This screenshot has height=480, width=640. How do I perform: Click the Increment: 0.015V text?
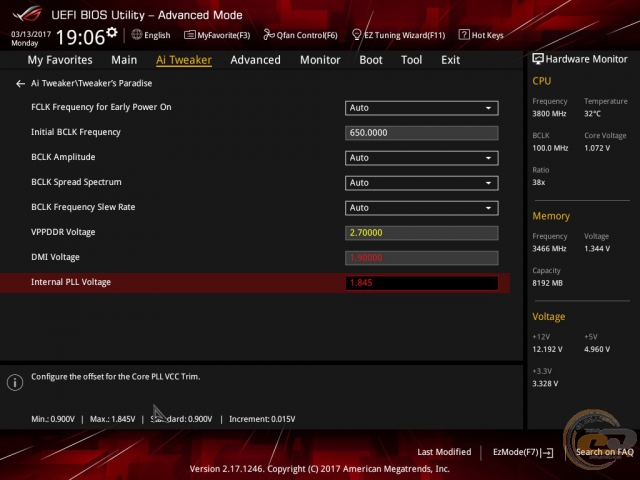[262, 419]
